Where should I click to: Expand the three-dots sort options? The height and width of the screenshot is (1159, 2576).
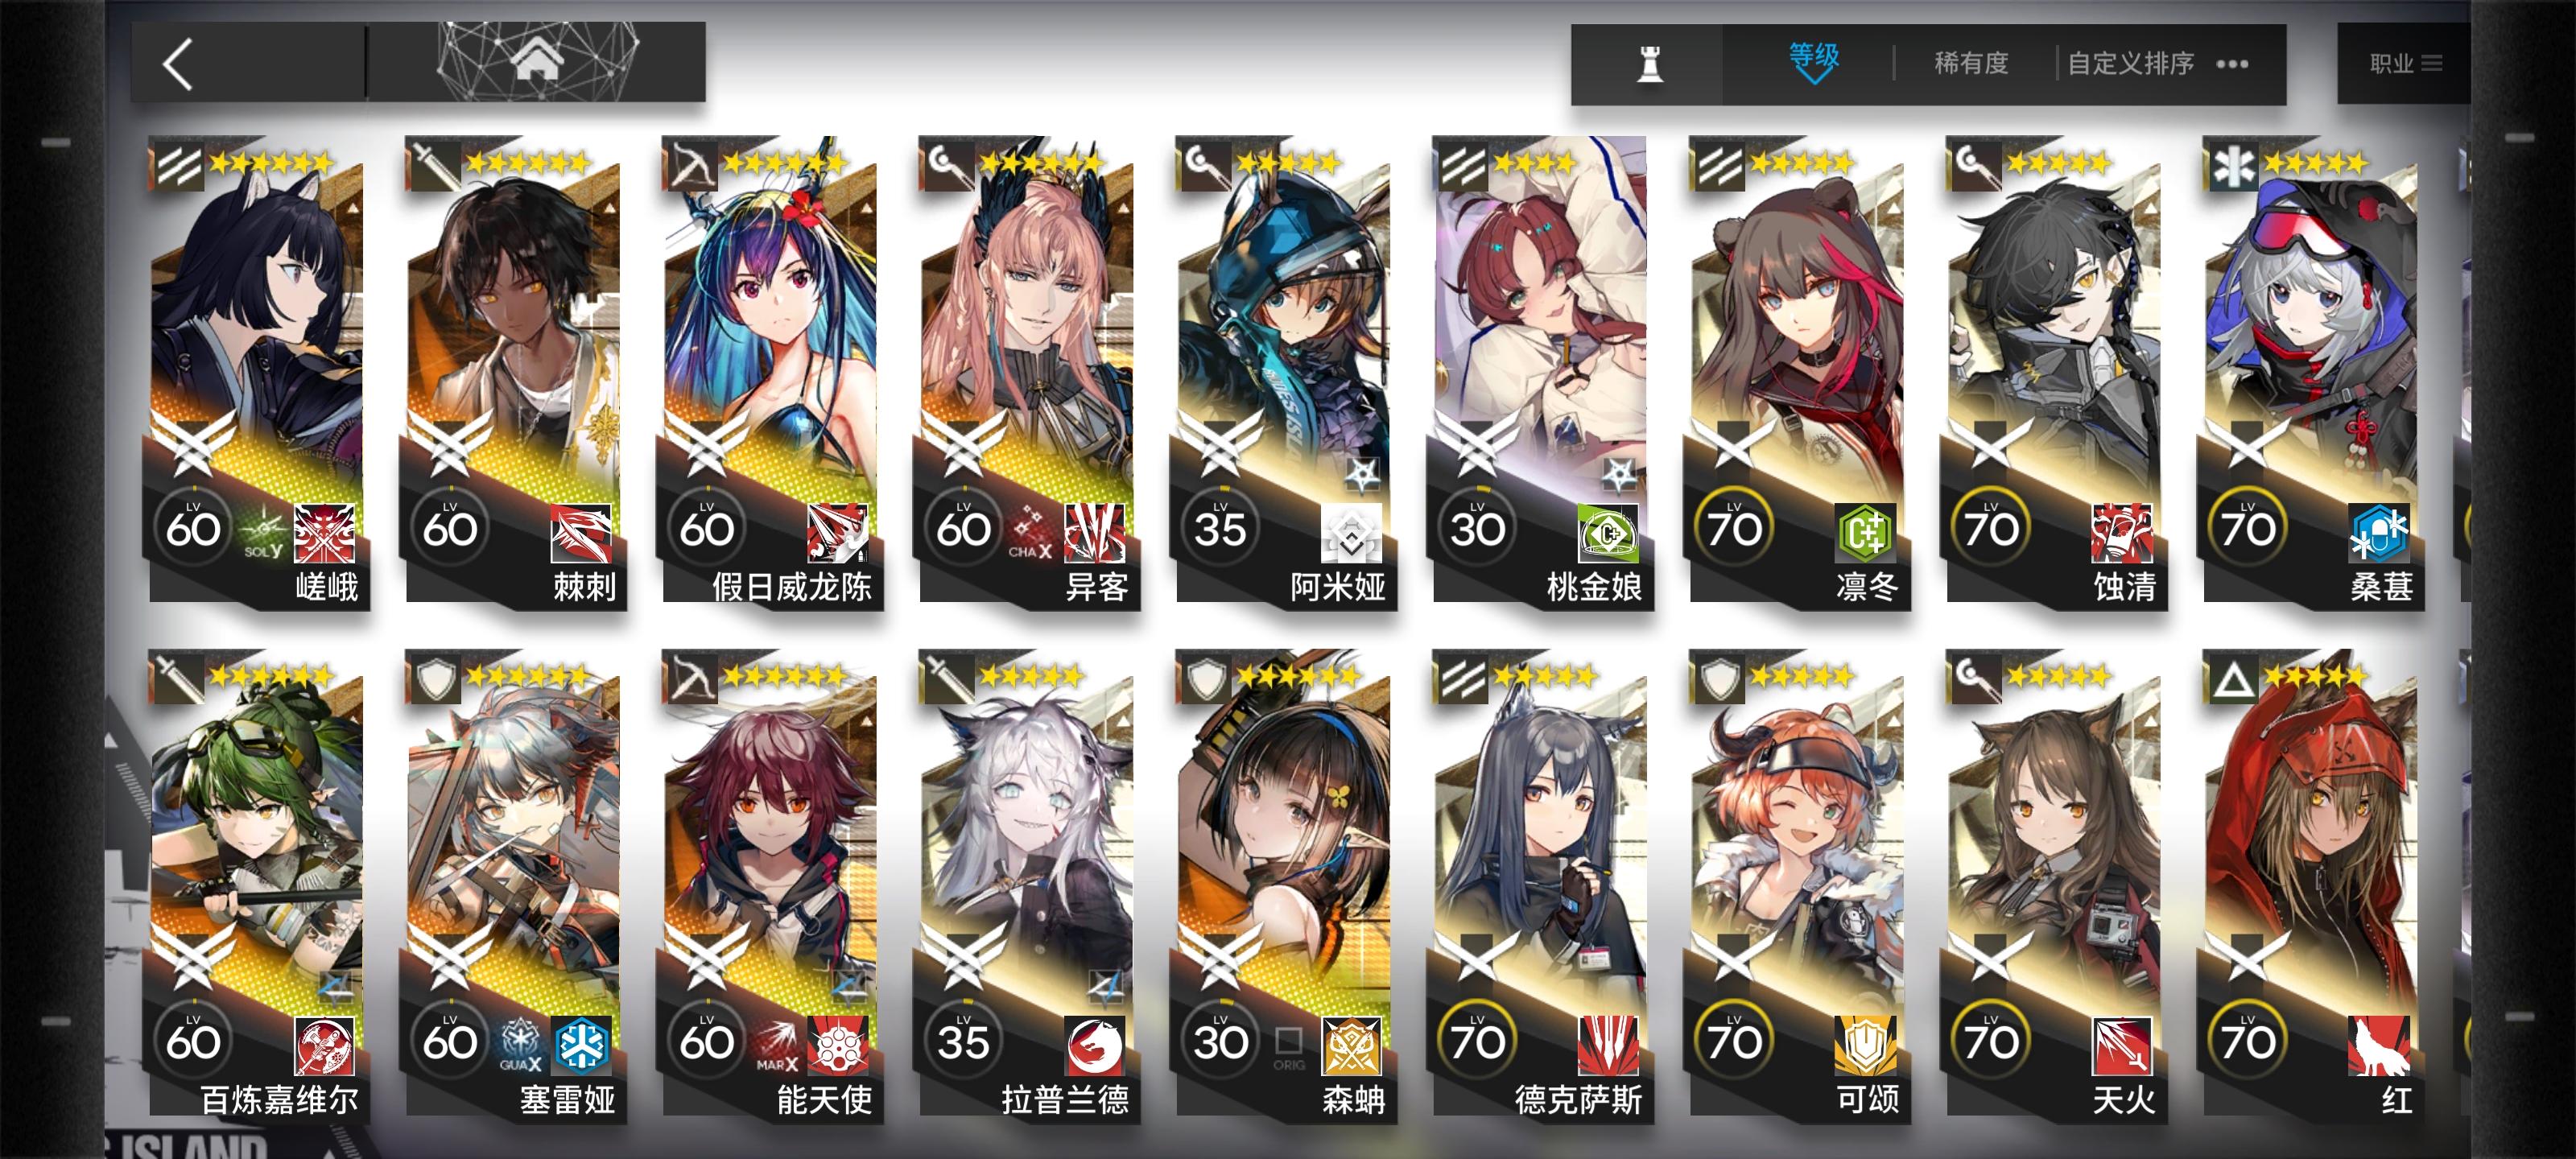coord(2231,64)
